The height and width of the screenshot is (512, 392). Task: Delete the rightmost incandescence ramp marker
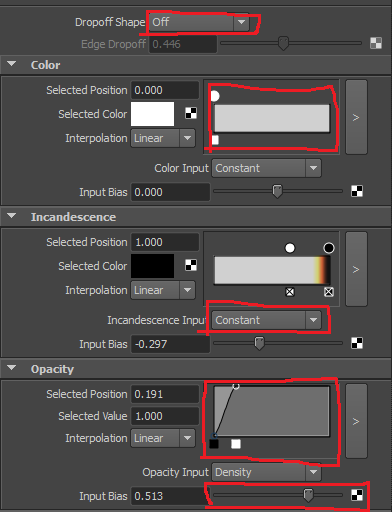click(x=329, y=292)
